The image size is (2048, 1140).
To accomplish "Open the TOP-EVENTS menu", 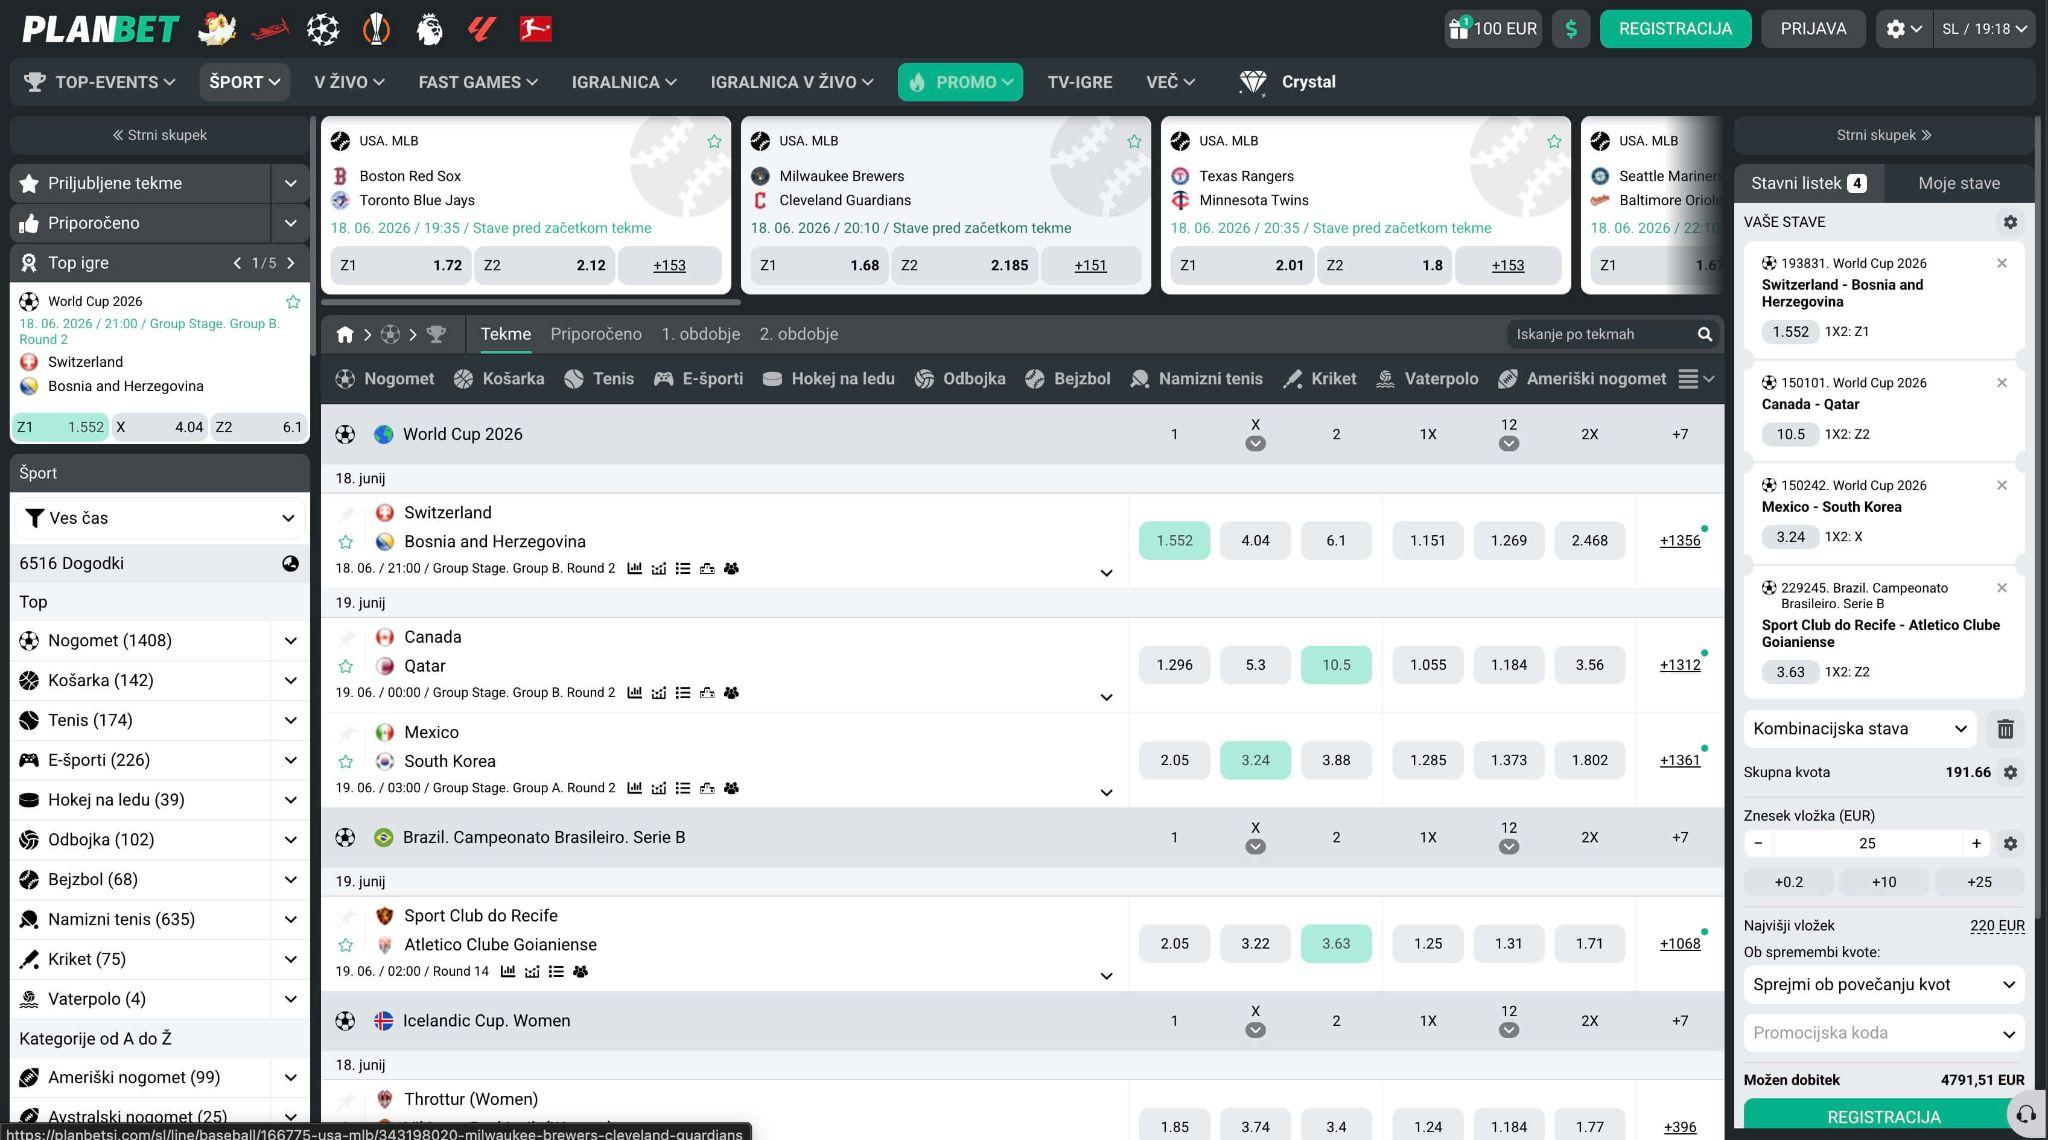I will (x=100, y=82).
